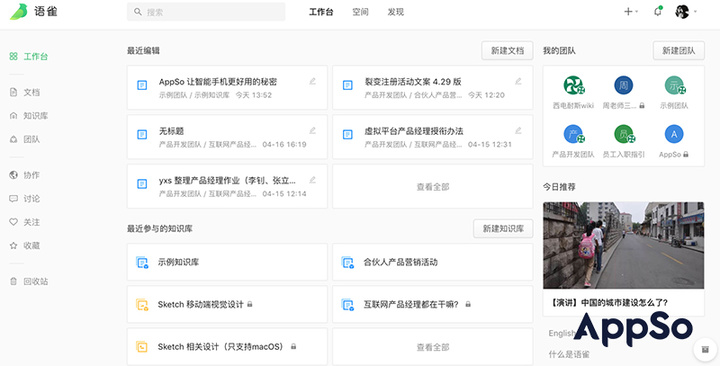Open the 周老师三 team avatar
This screenshot has height=366, width=720.
click(x=623, y=85)
